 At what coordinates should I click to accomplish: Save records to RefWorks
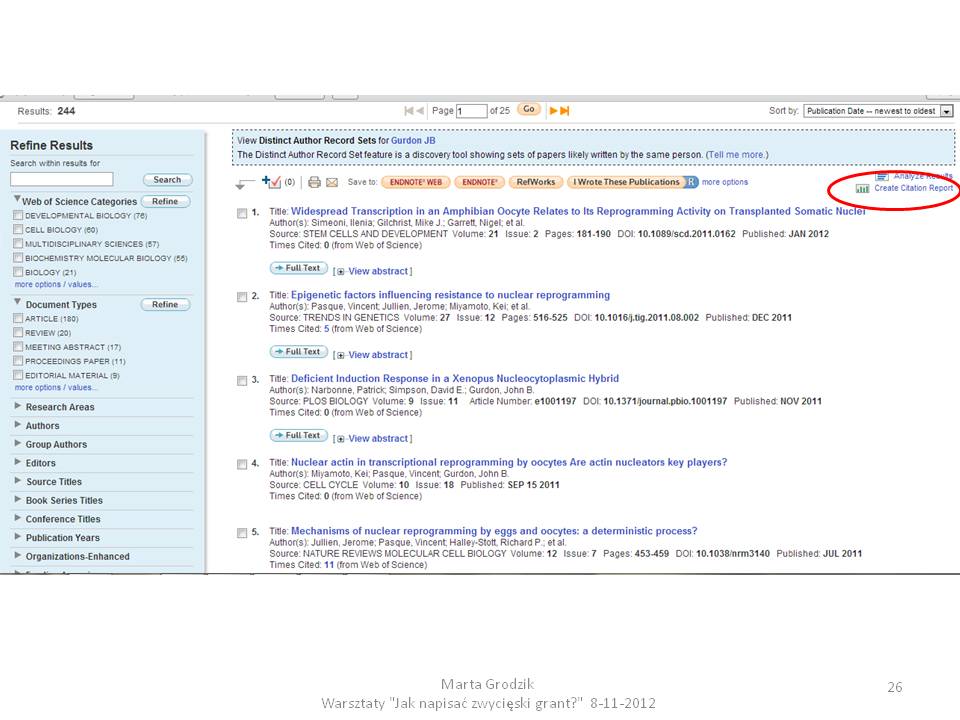[536, 182]
